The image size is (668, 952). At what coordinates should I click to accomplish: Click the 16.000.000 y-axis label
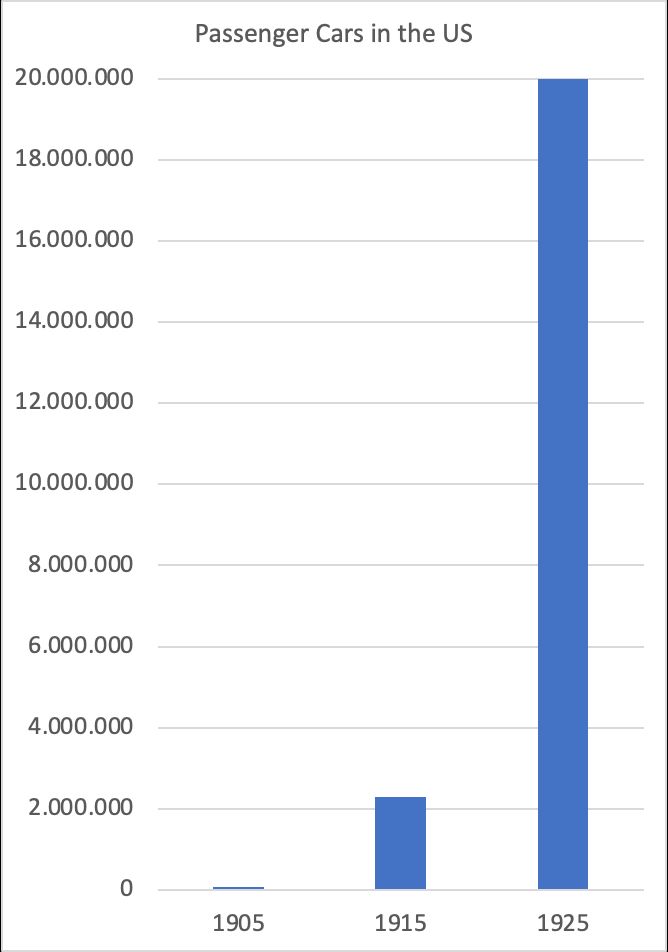[x=75, y=241]
